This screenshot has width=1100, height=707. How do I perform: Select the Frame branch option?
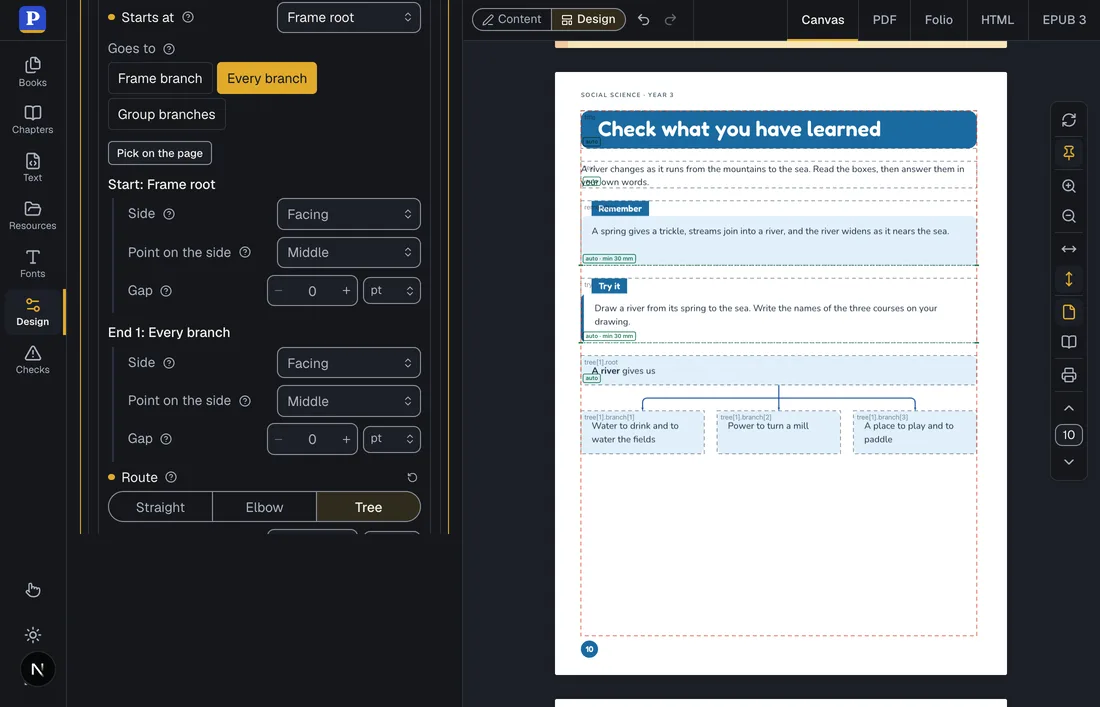pos(160,79)
